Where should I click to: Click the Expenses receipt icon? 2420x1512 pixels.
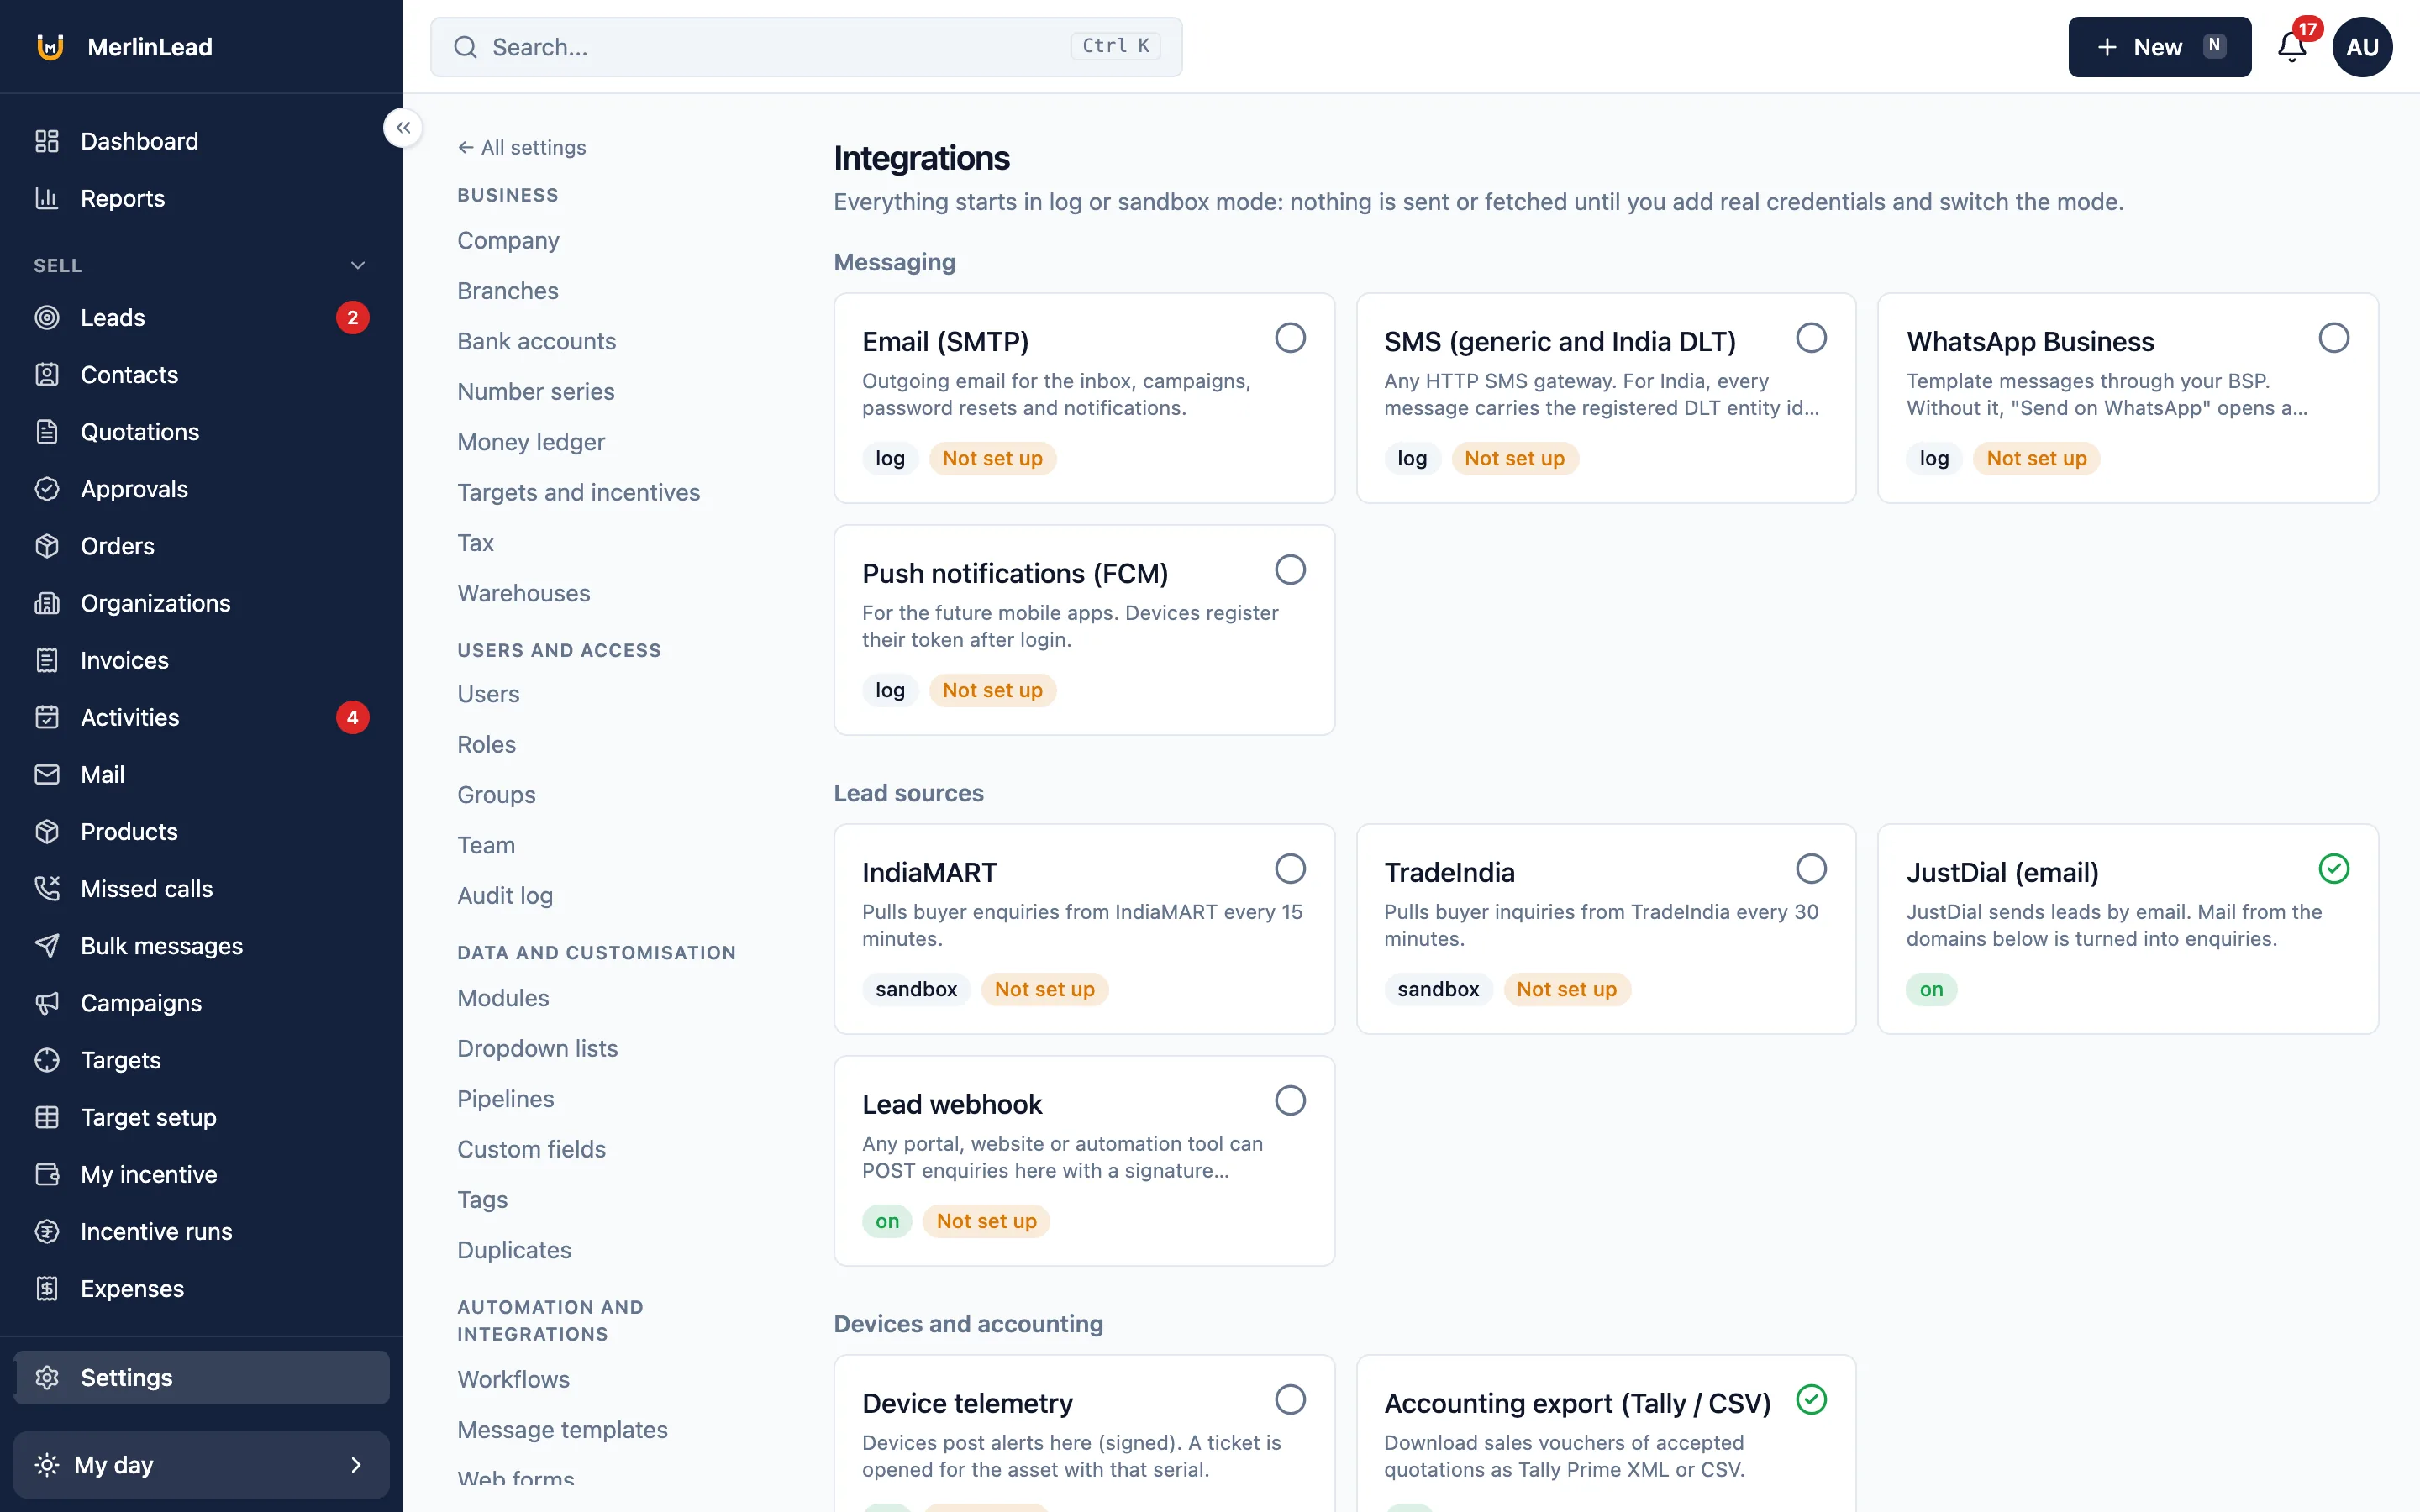click(47, 1288)
